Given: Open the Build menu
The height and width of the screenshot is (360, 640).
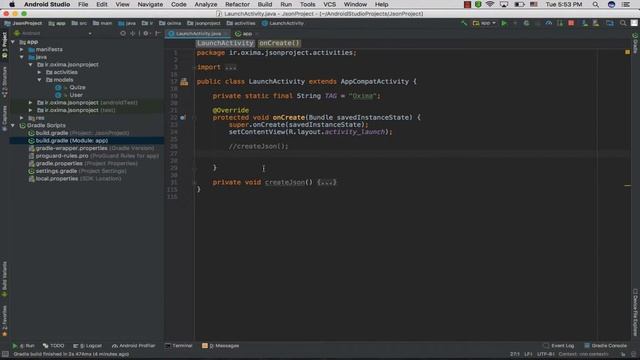Looking at the screenshot, I should (x=264, y=4).
